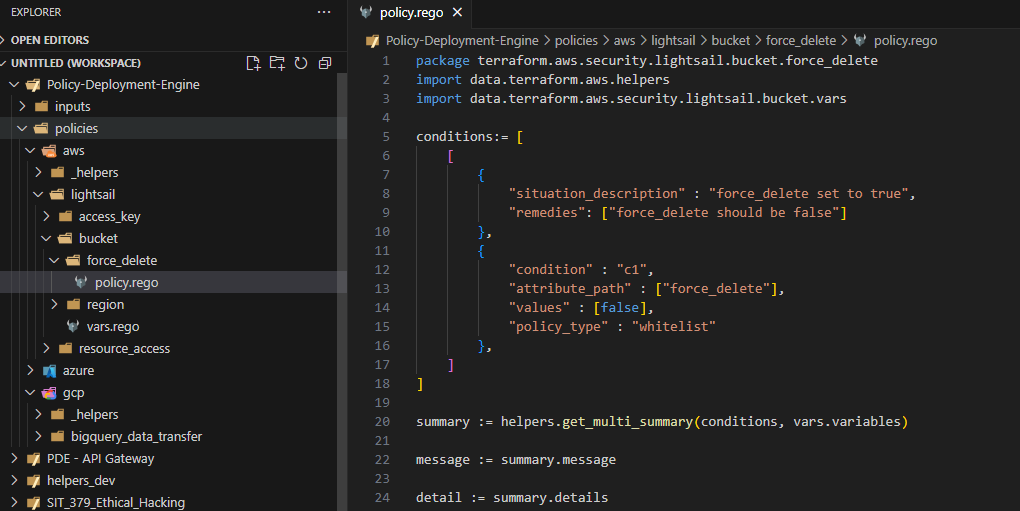
Task: Click the azure folder icon
Action: coord(49,371)
